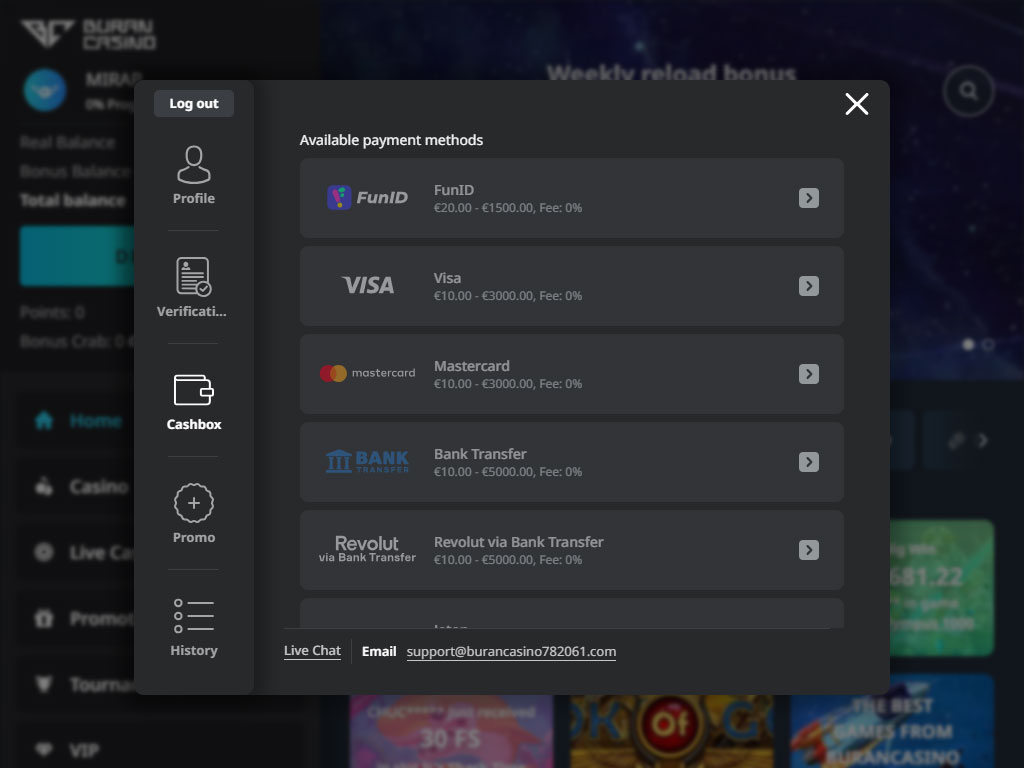Viewport: 1024px width, 768px height.
Task: Click the support@burancasino782061.com email link
Action: [x=511, y=652]
